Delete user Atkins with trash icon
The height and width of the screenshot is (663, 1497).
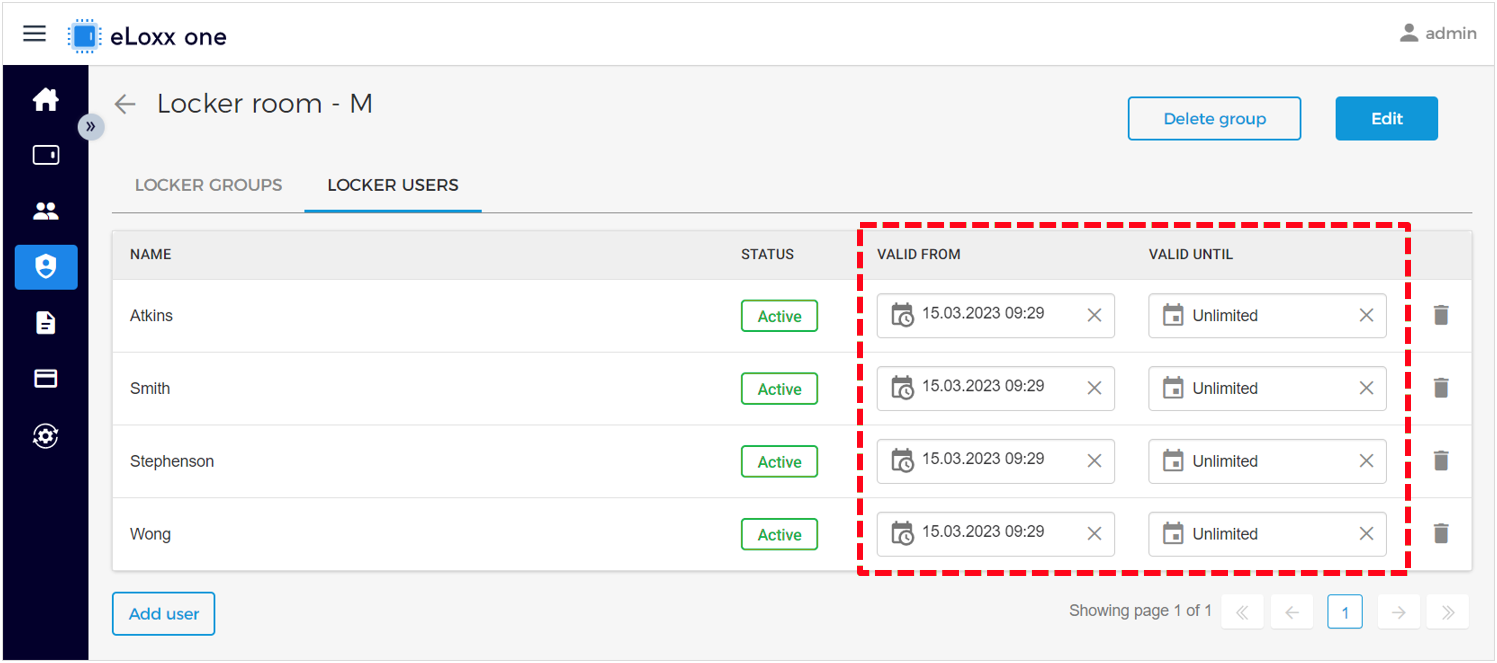point(1441,315)
